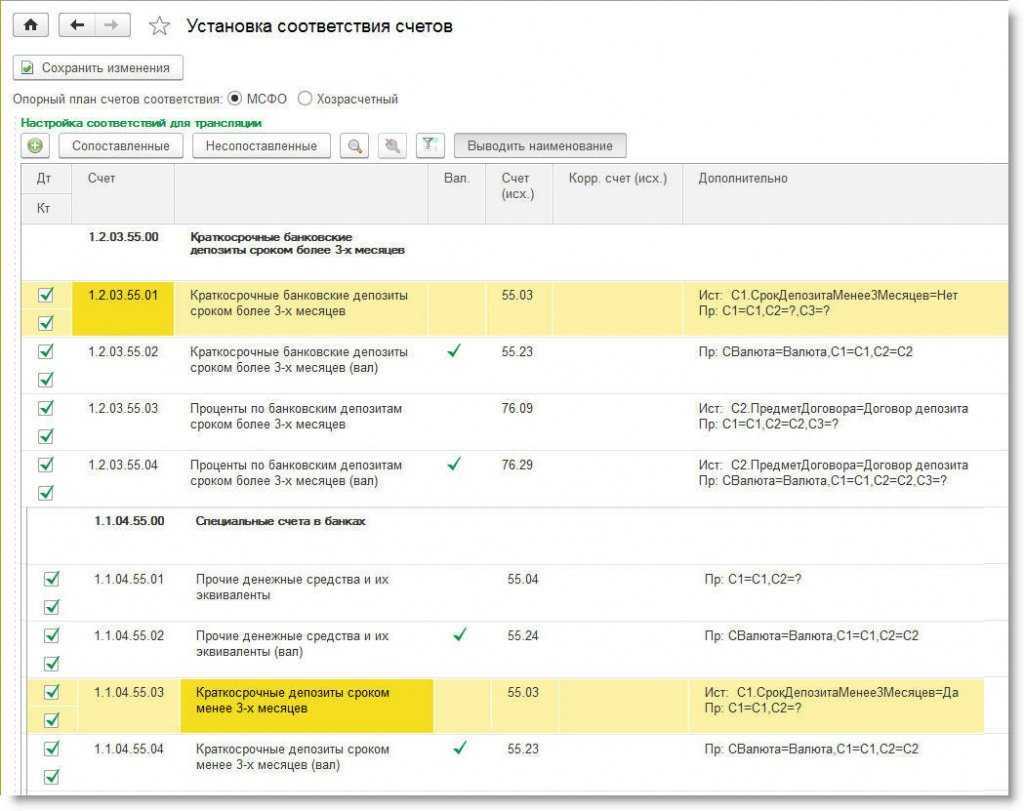Toggle the Выводить наименование button
1024x811 pixels.
(x=540, y=146)
